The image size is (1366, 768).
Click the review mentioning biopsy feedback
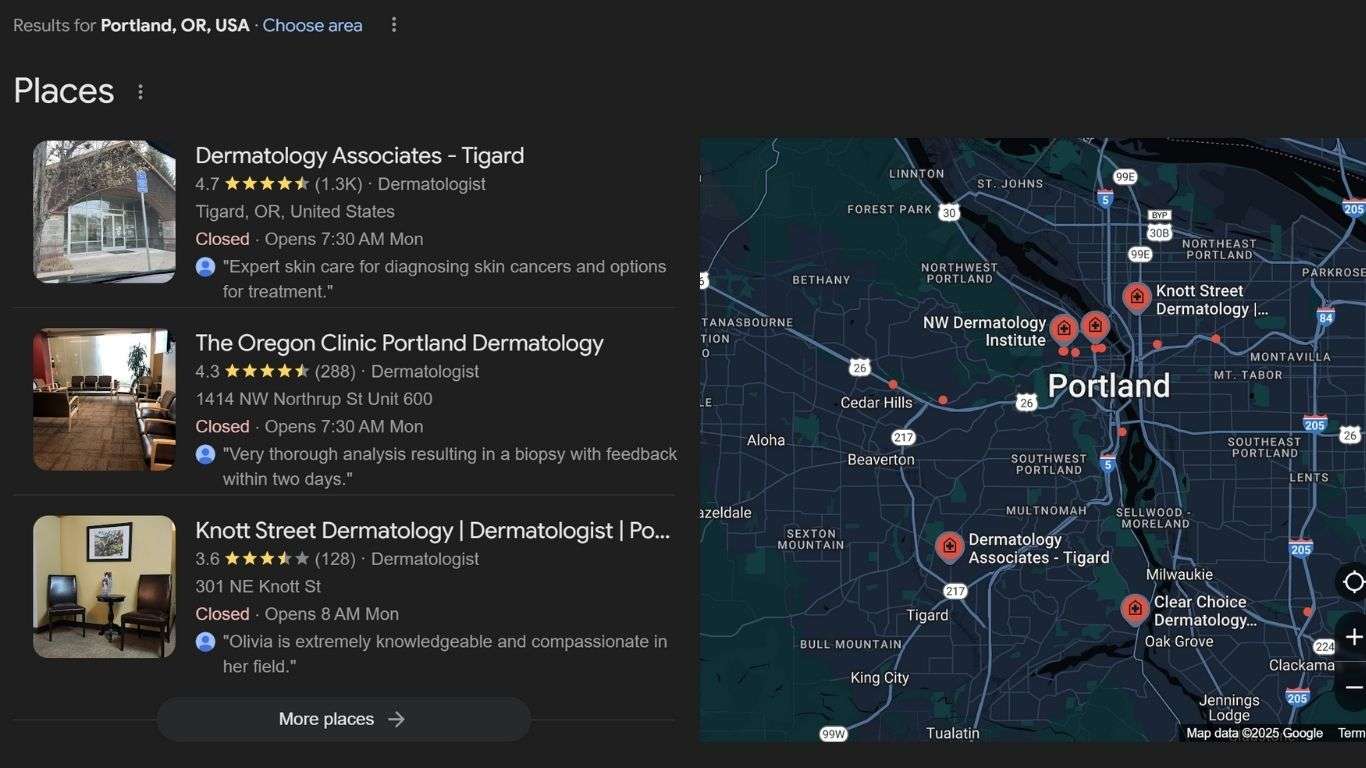(450, 466)
